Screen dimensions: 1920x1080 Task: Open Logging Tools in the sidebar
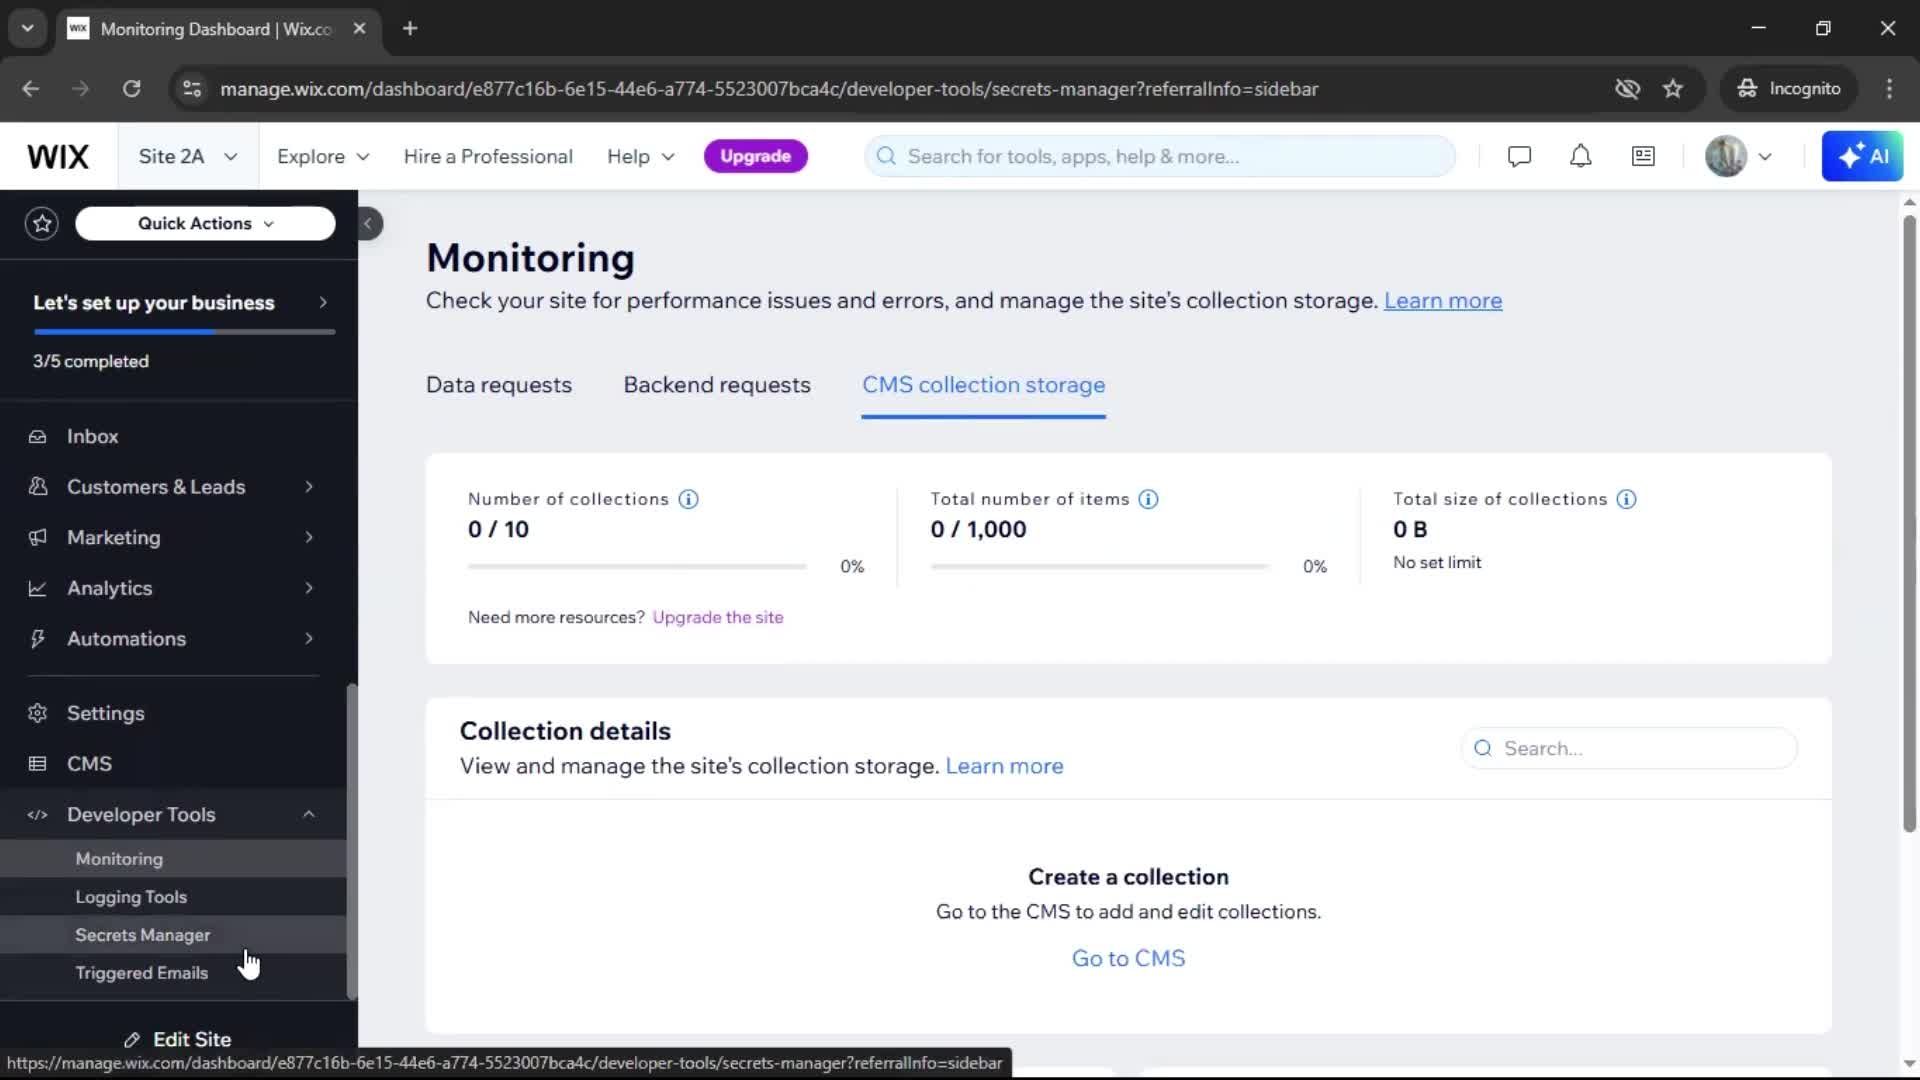click(173, 897)
